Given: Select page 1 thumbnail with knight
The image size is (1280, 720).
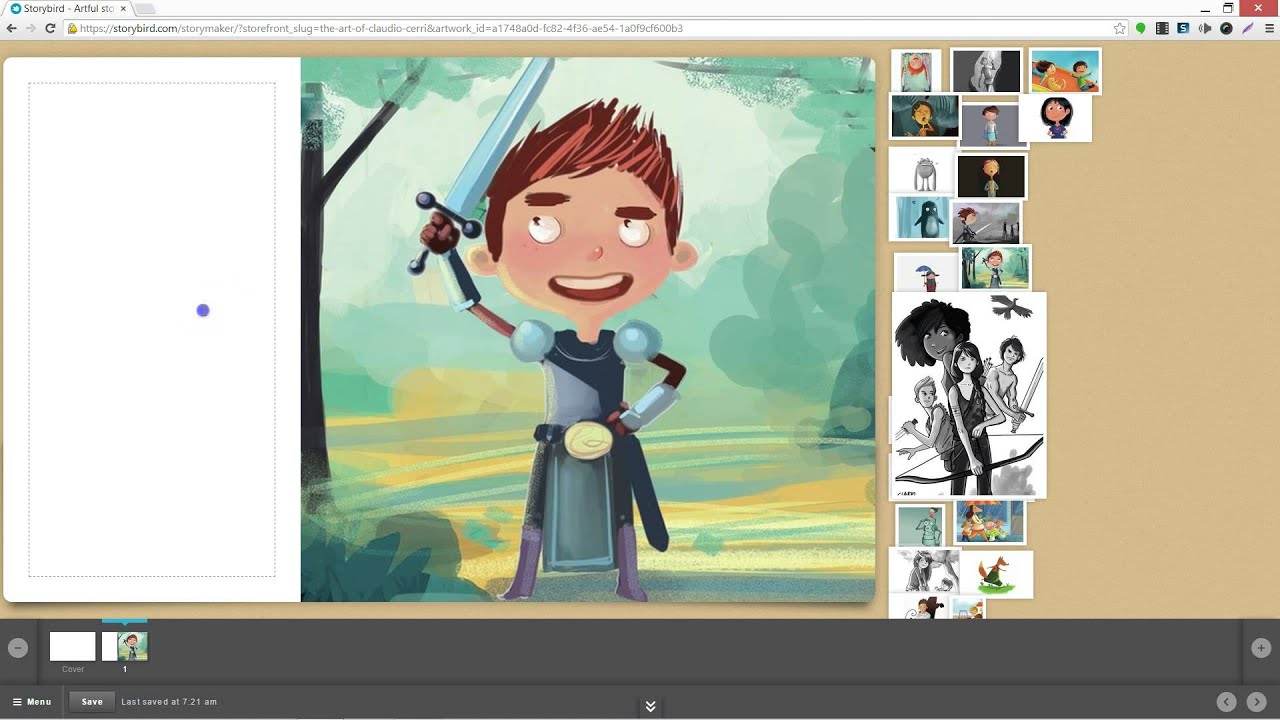Looking at the screenshot, I should click(x=125, y=646).
